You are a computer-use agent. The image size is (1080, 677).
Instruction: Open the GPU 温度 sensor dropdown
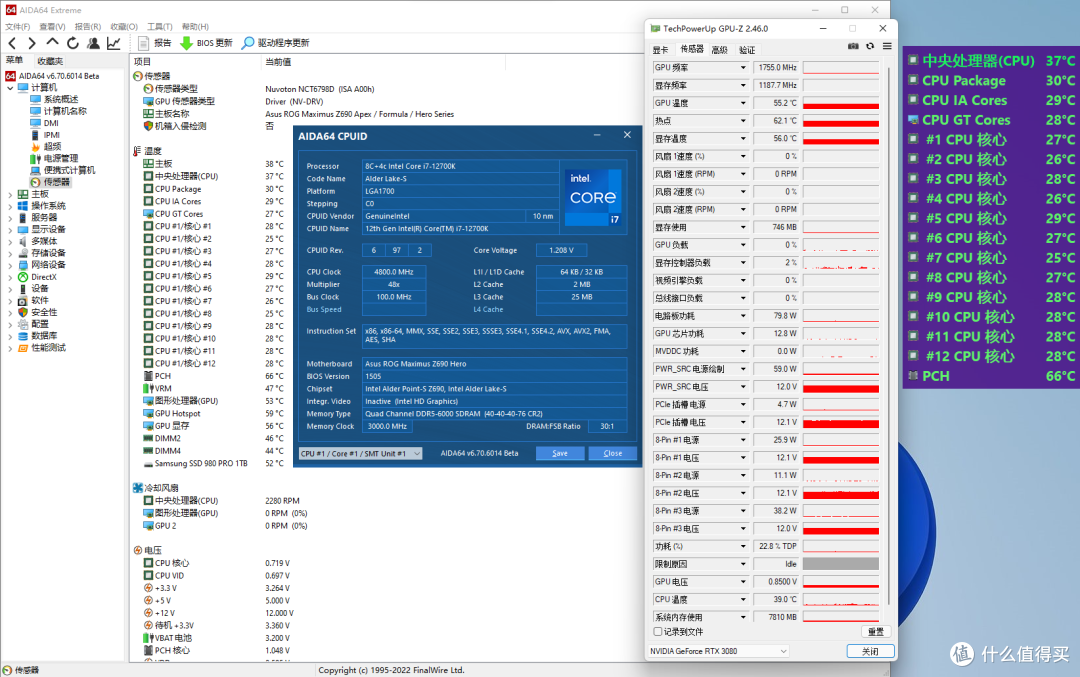point(742,103)
